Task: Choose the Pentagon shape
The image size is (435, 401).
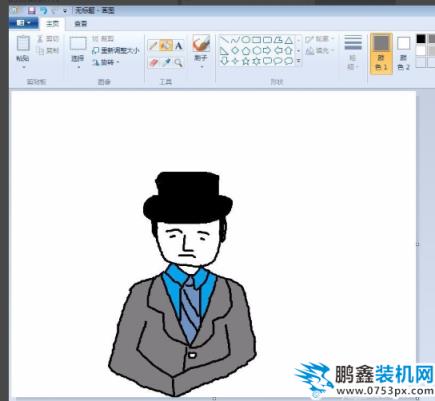Action: 246,51
